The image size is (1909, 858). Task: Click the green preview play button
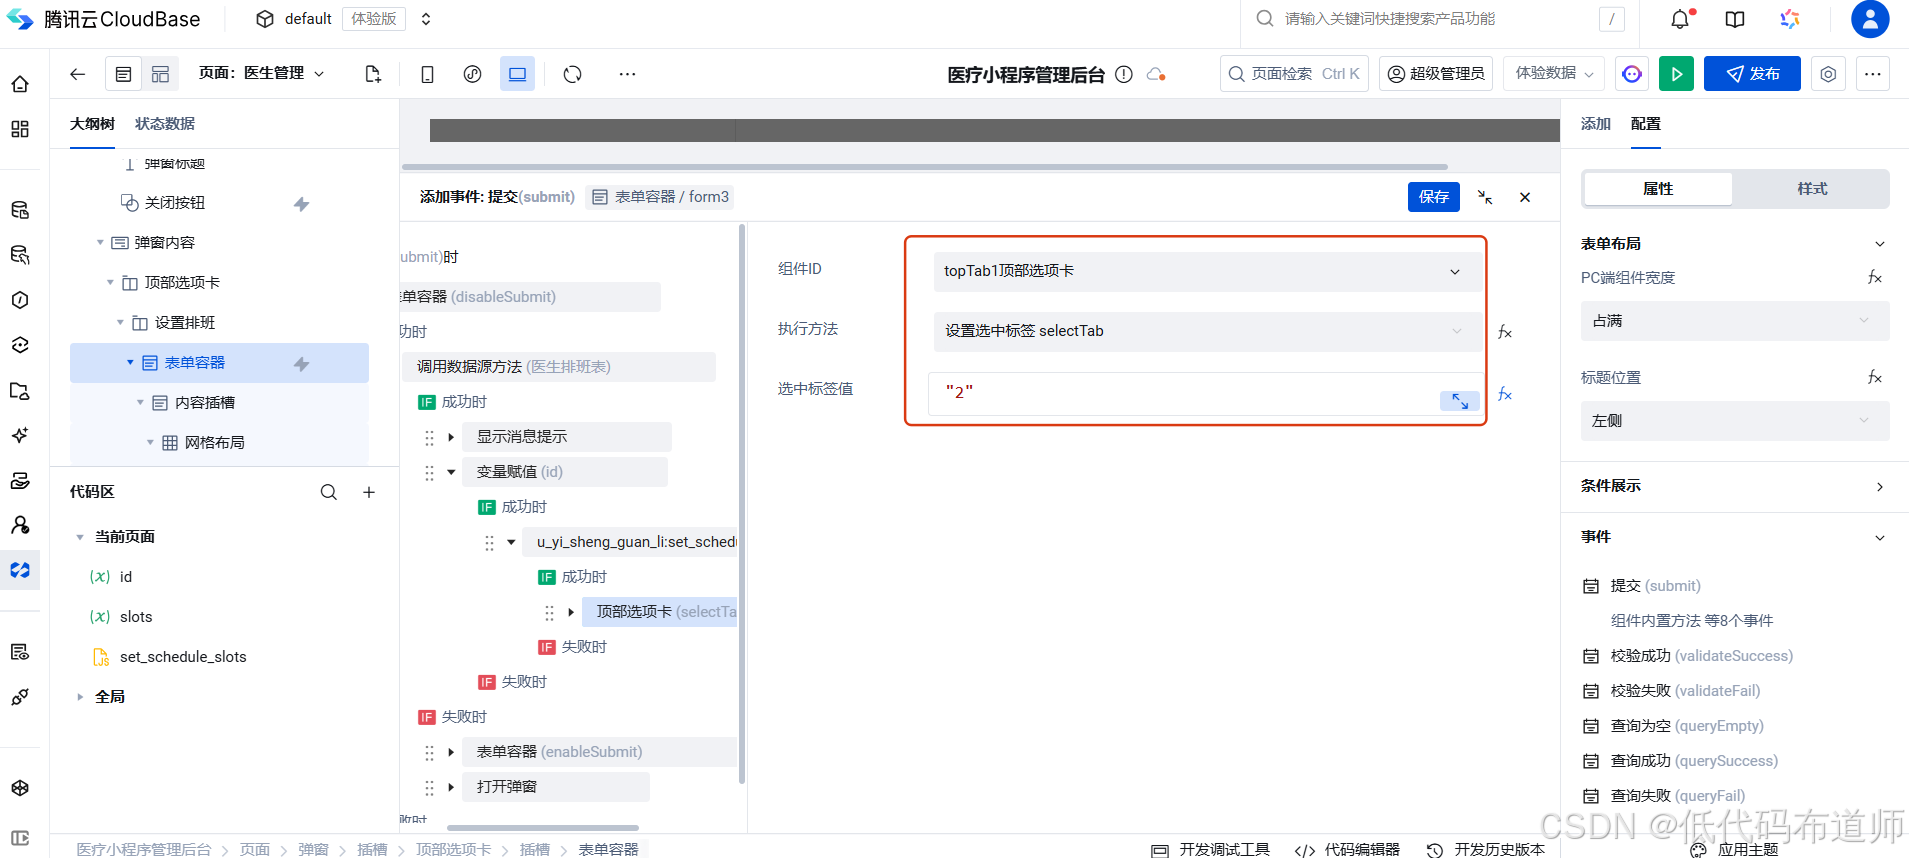tap(1676, 74)
